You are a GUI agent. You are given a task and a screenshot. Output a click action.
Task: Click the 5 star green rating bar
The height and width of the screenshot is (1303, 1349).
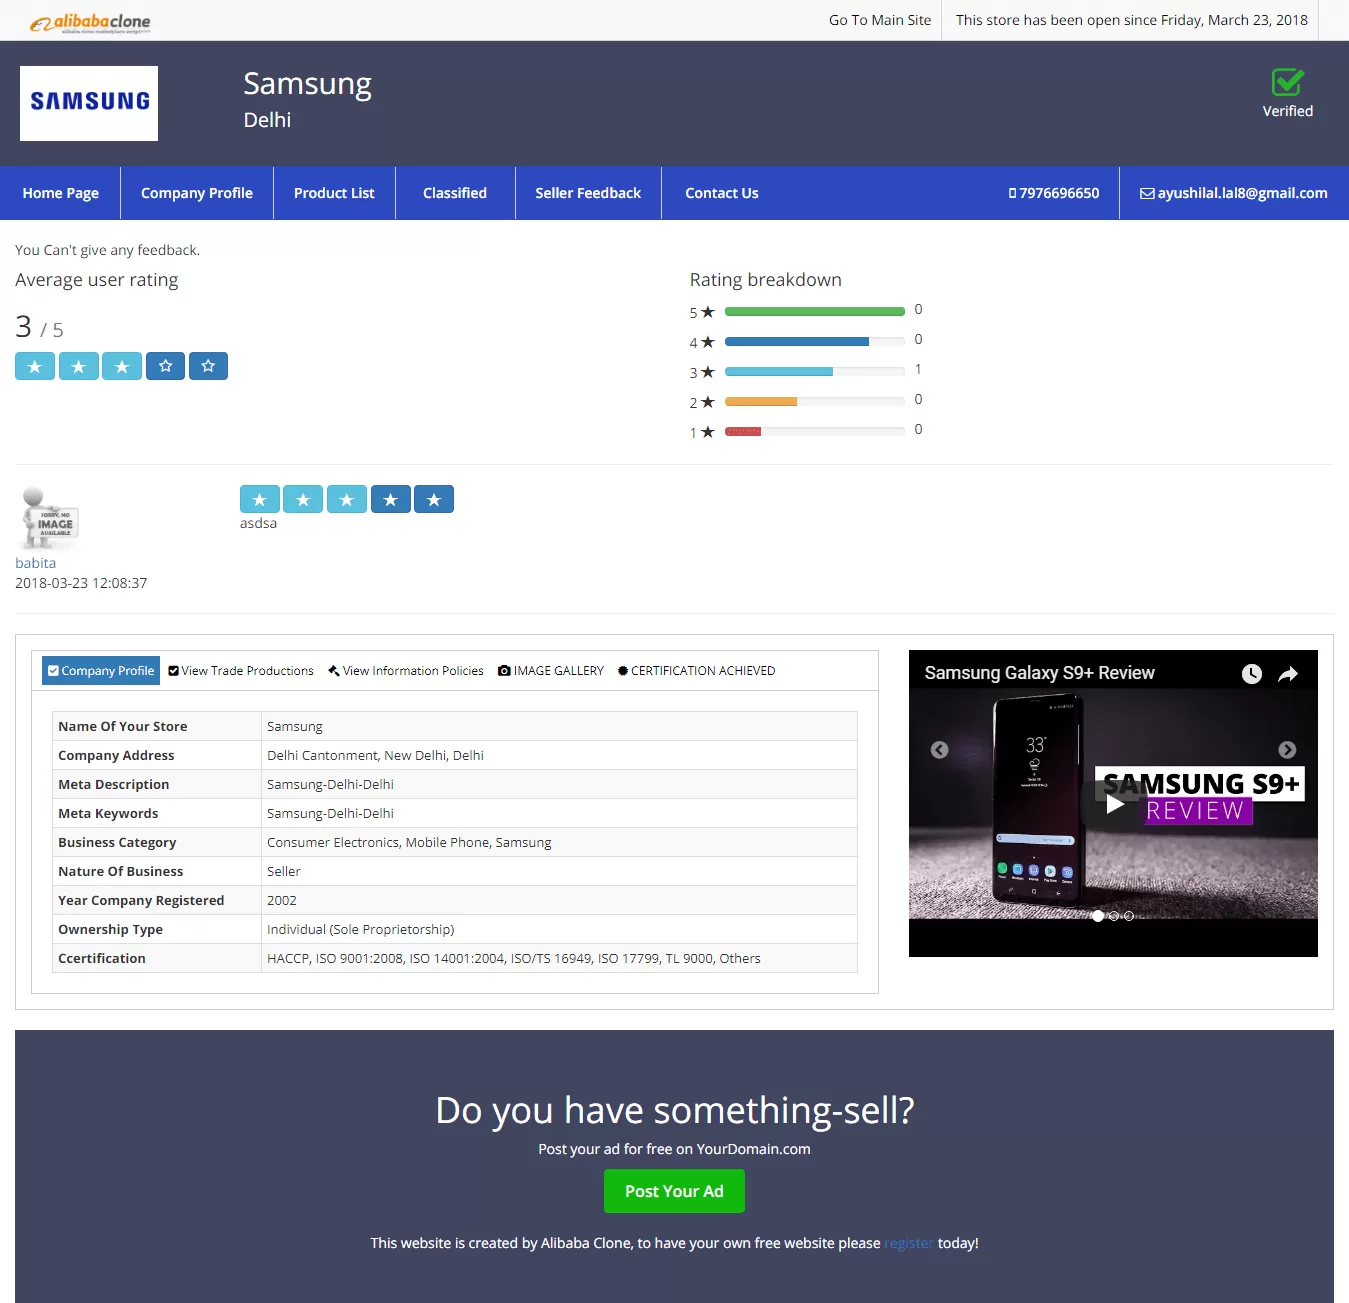coord(814,312)
